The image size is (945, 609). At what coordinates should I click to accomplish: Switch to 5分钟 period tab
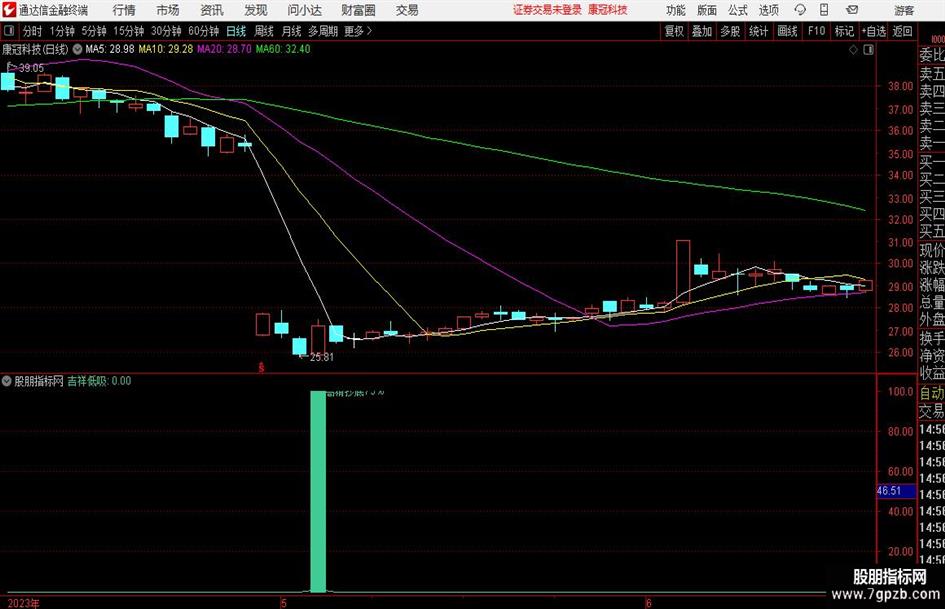coord(94,31)
